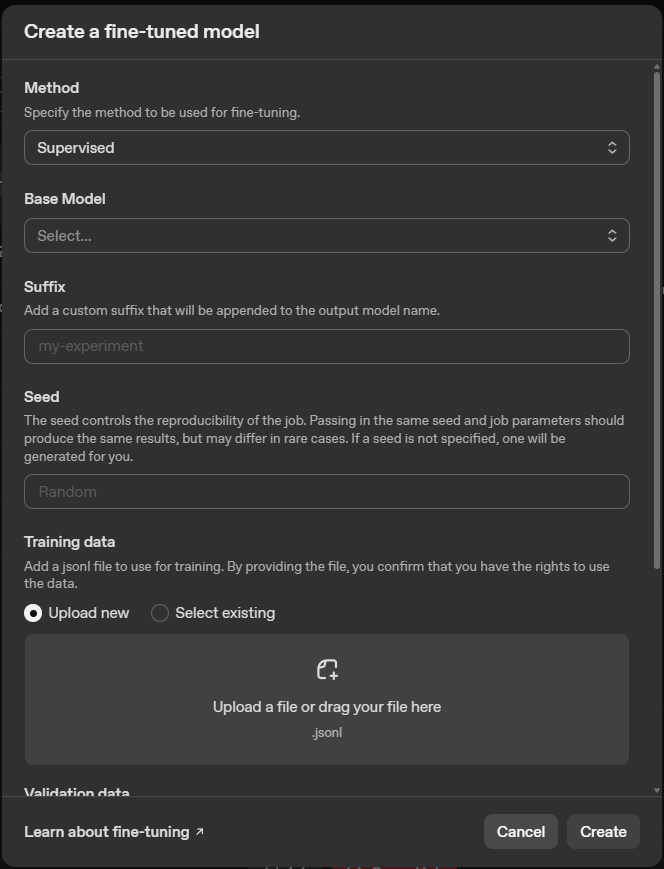This screenshot has height=869, width=664.
Task: Select the Upload new radio button
Action: pyautogui.click(x=31, y=612)
